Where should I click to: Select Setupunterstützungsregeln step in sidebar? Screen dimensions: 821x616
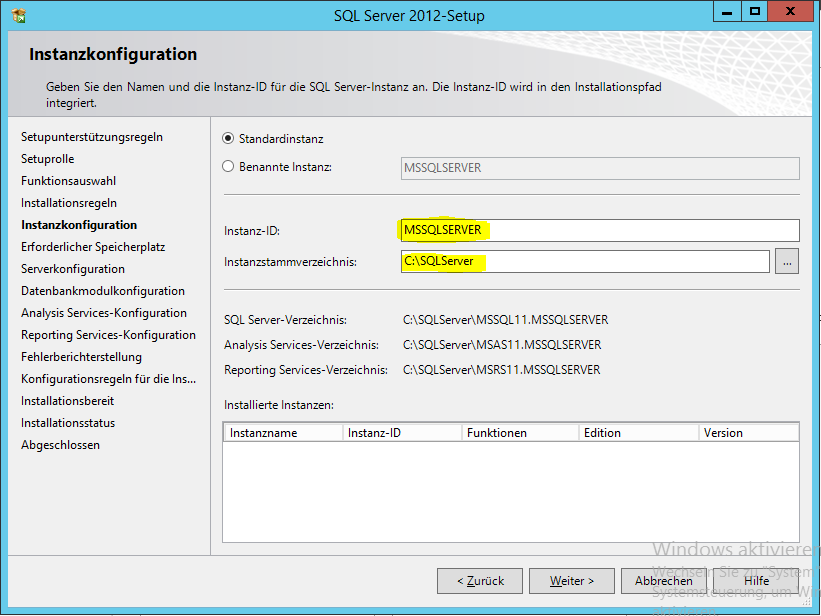tap(92, 137)
